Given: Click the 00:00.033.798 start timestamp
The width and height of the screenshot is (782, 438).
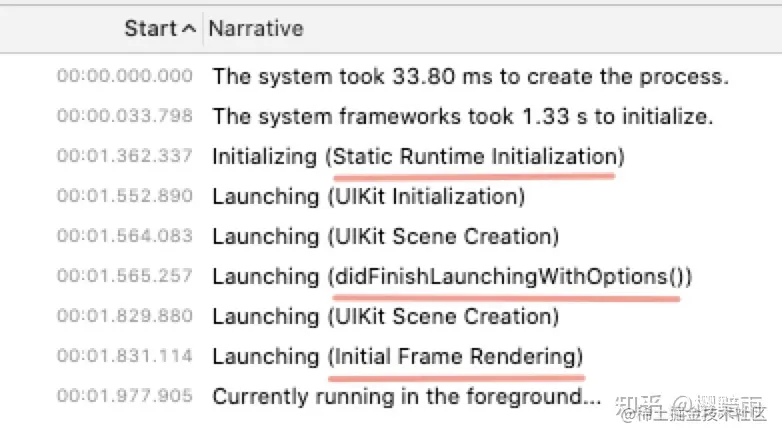Looking at the screenshot, I should point(124,116).
